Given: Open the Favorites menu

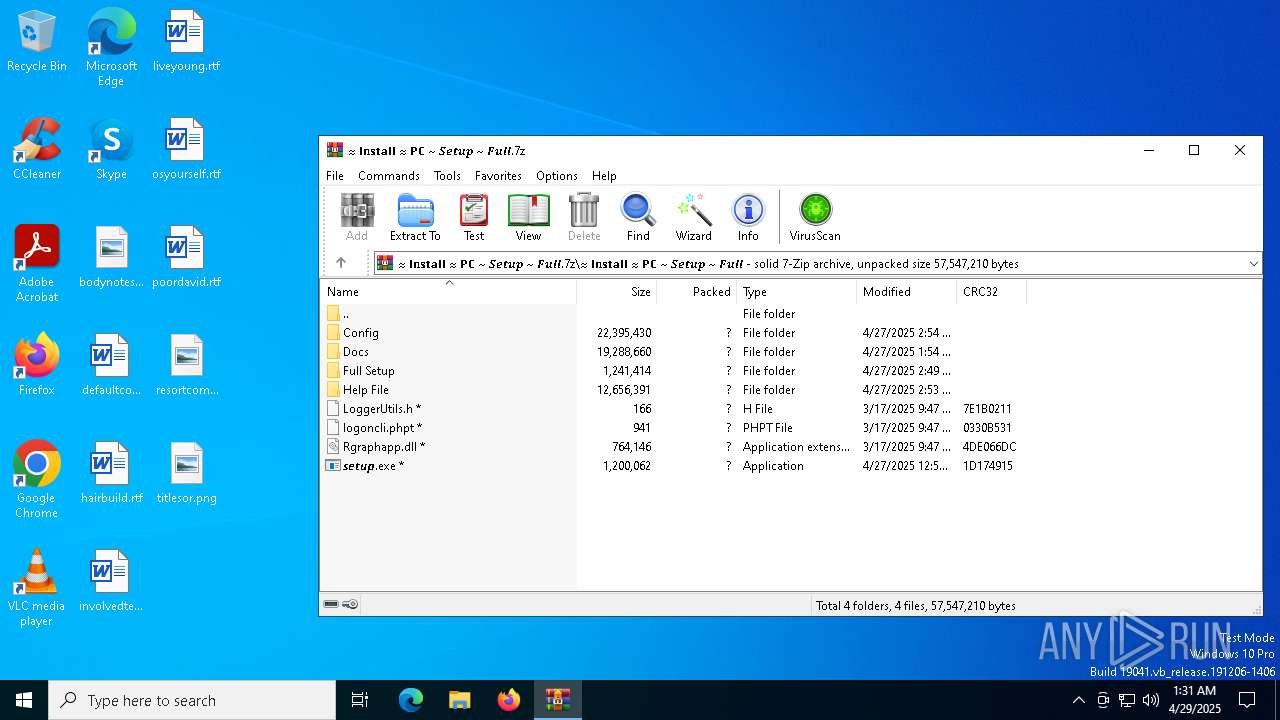Looking at the screenshot, I should [498, 175].
